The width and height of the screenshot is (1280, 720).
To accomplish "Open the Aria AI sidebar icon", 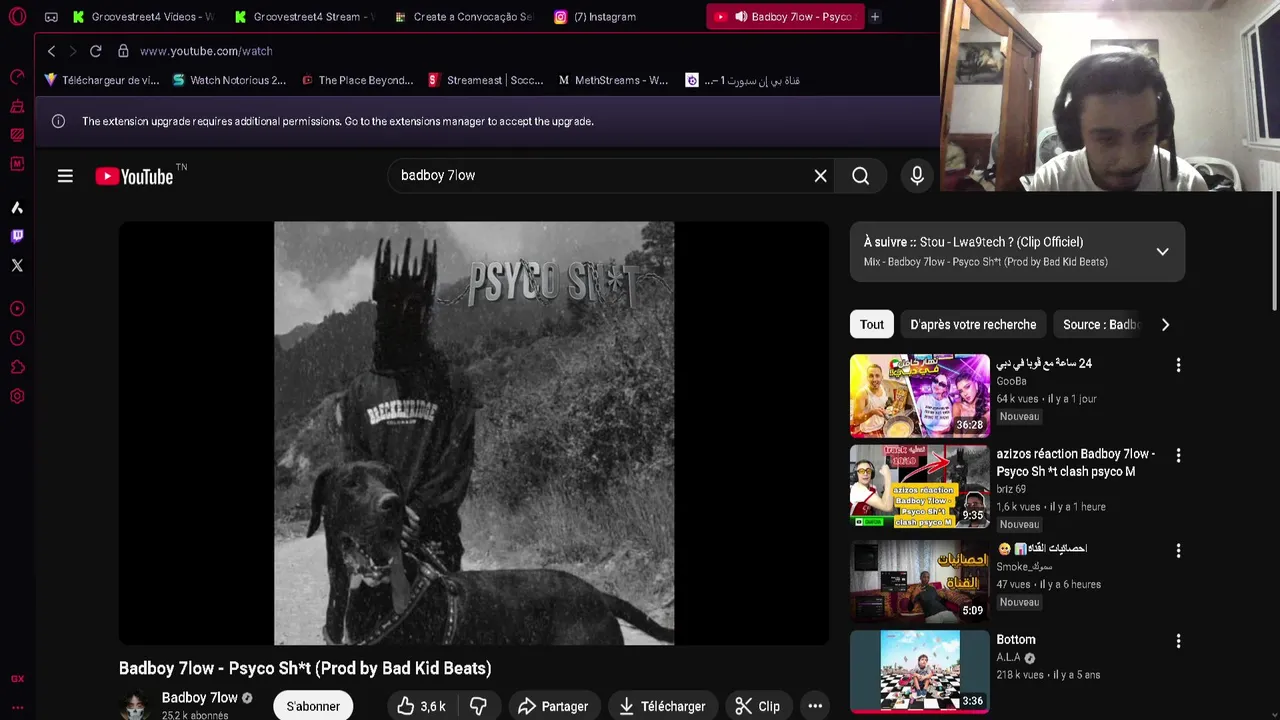I will 17,207.
